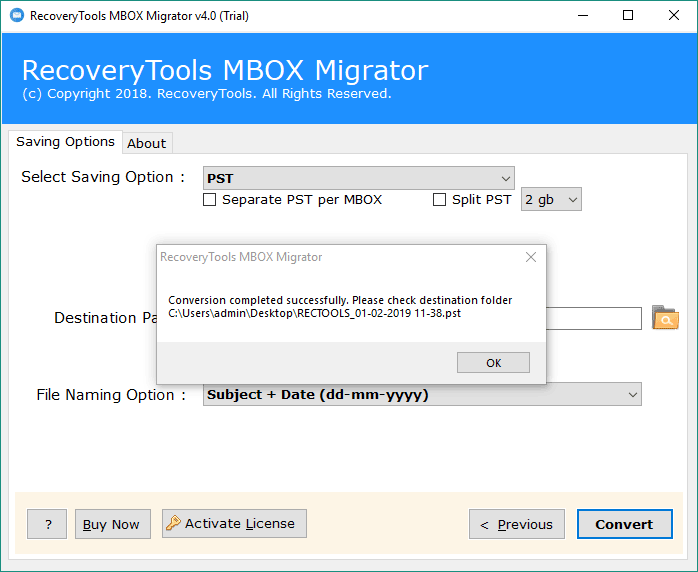Image resolution: width=698 pixels, height=572 pixels.
Task: Close the main MBOX Migrator window
Action: 674,16
